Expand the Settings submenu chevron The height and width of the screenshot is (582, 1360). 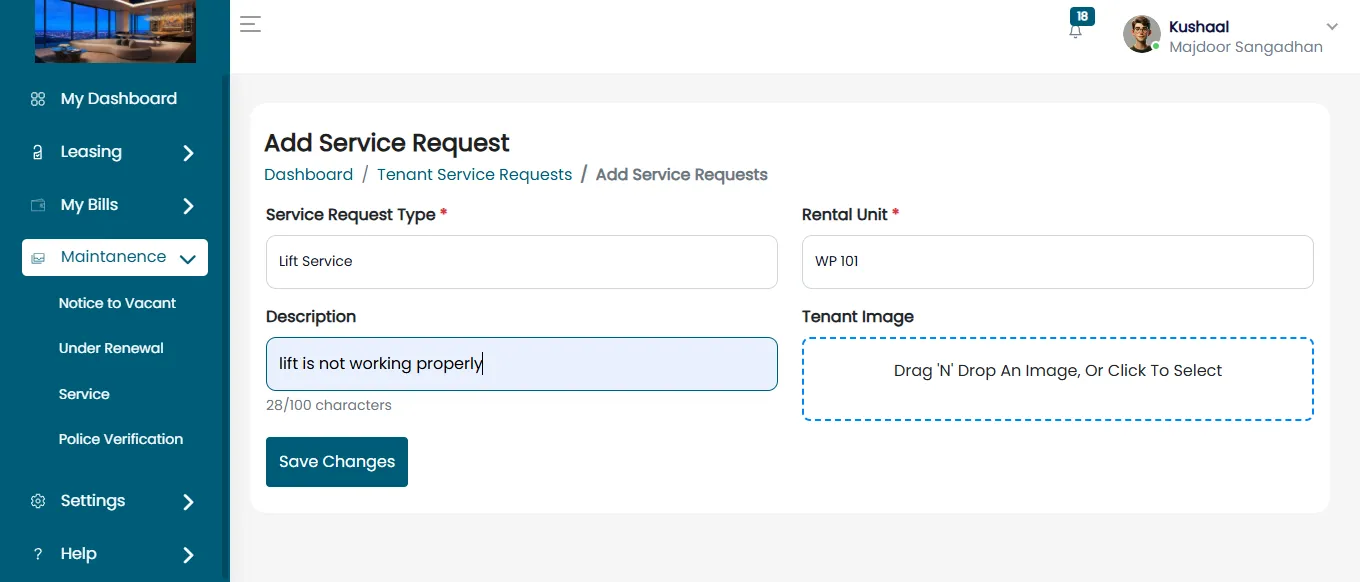point(188,502)
